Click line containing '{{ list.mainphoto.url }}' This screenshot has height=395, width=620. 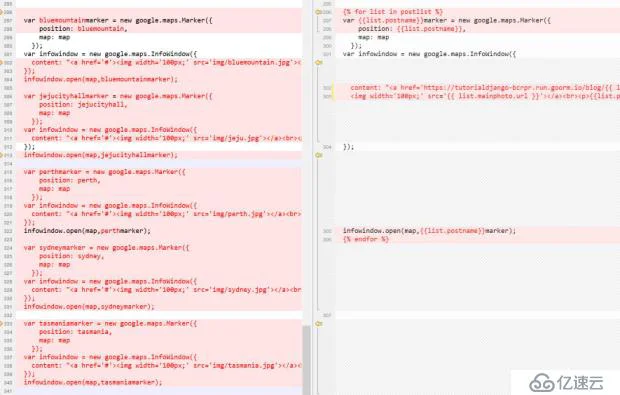(x=485, y=96)
